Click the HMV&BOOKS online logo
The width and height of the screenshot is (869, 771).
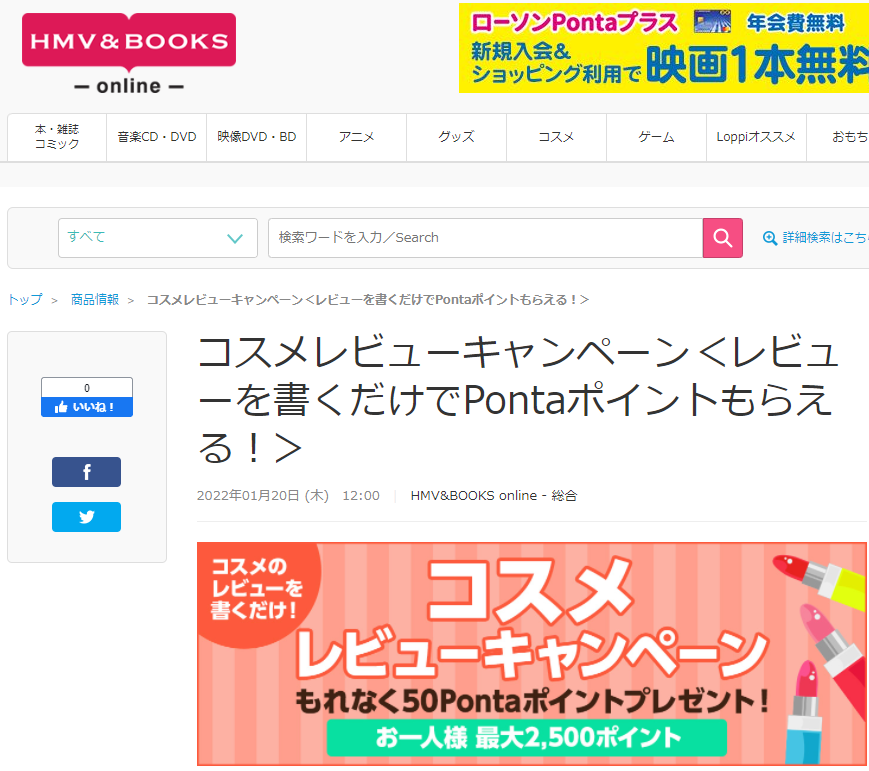pyautogui.click(x=129, y=54)
